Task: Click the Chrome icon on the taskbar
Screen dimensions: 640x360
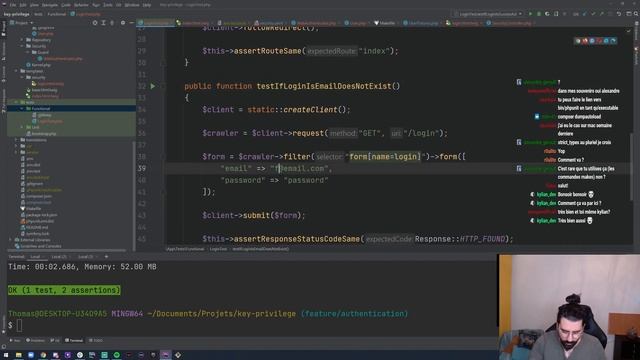Action: [43, 355]
